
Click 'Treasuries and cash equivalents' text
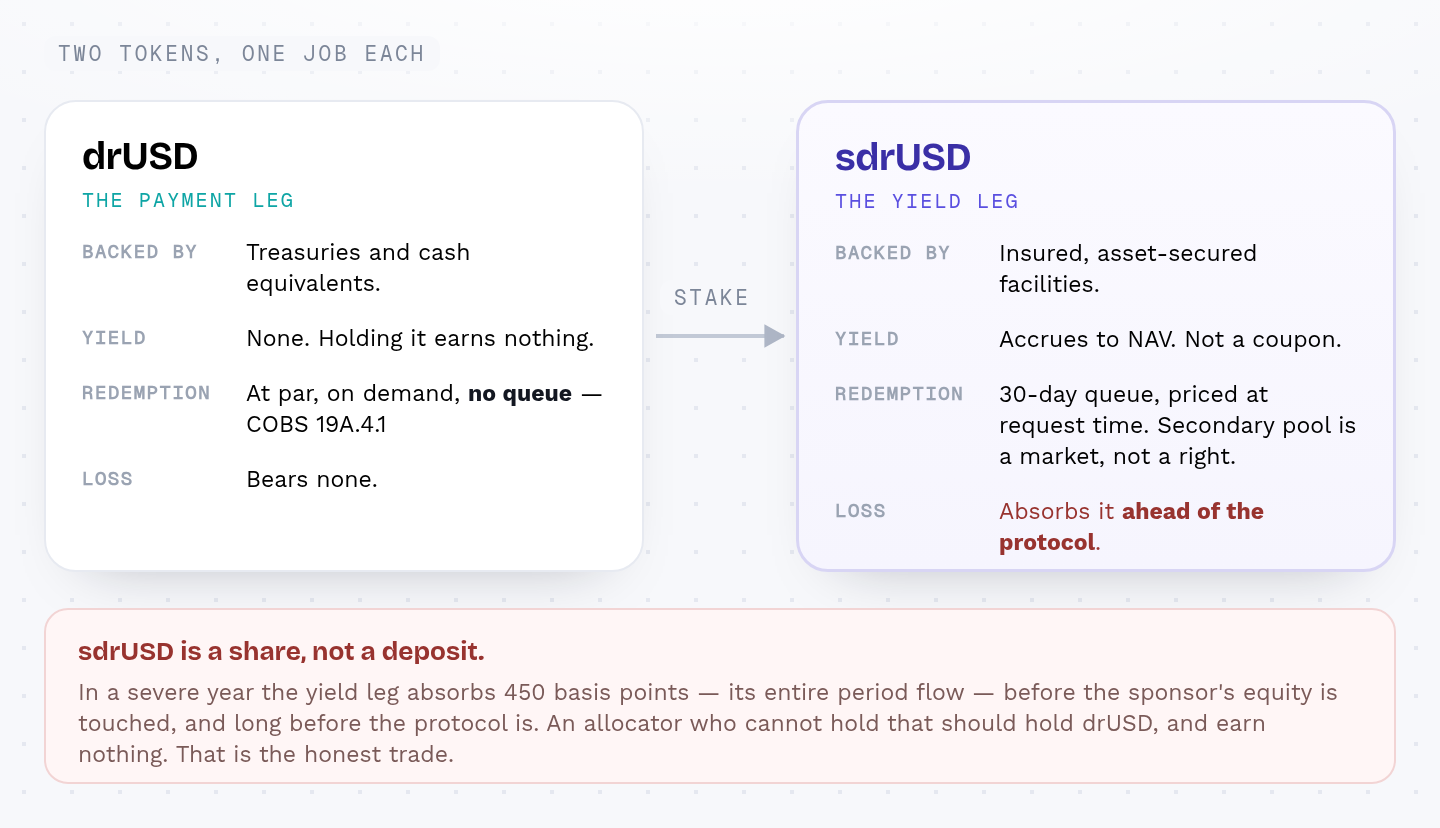tap(358, 267)
